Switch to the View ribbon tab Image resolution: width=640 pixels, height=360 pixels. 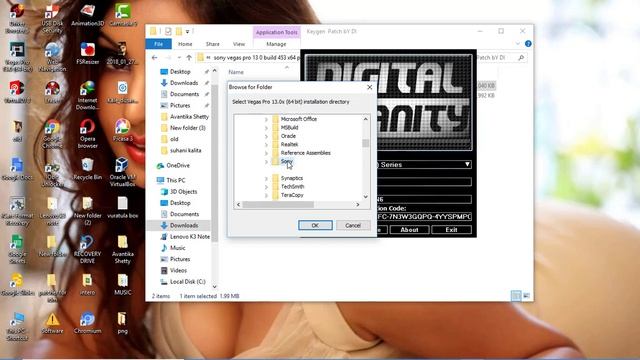[x=239, y=44]
